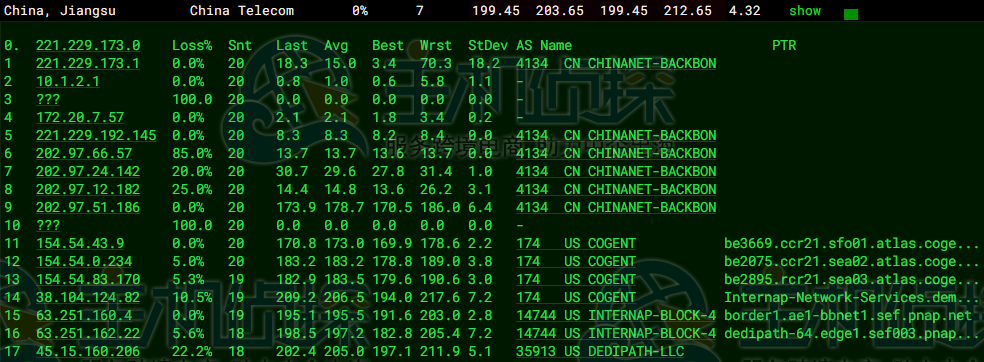
Task: Open IP address 202.97.24.142
Action: [x=88, y=172]
